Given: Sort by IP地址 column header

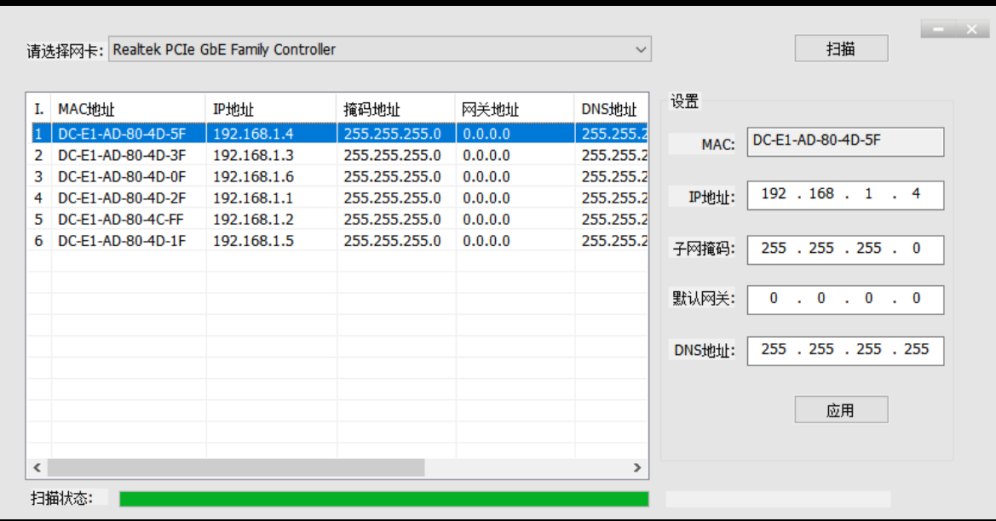Looking at the screenshot, I should (270, 109).
